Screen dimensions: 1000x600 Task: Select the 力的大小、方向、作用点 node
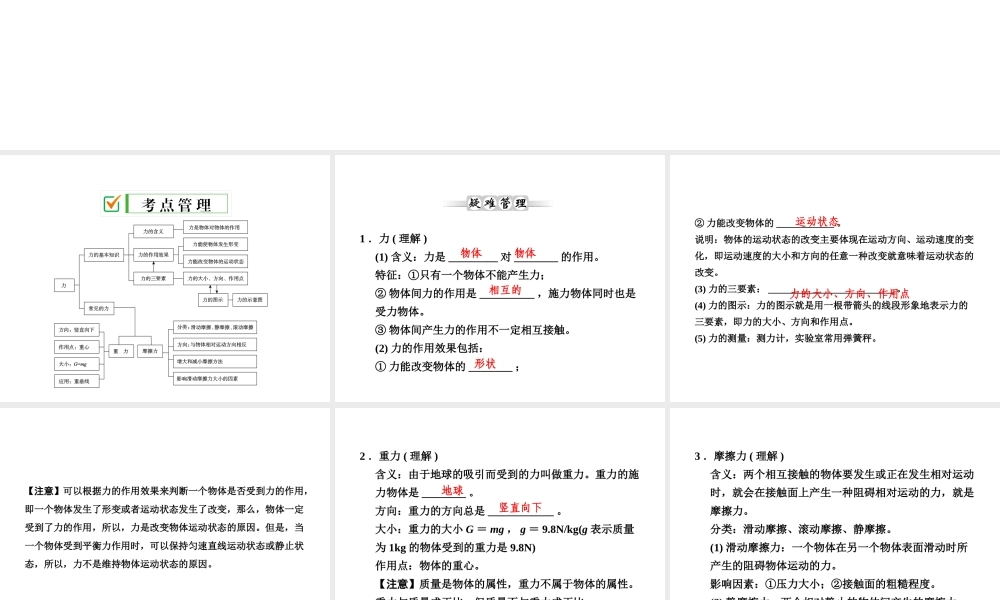coord(216,279)
